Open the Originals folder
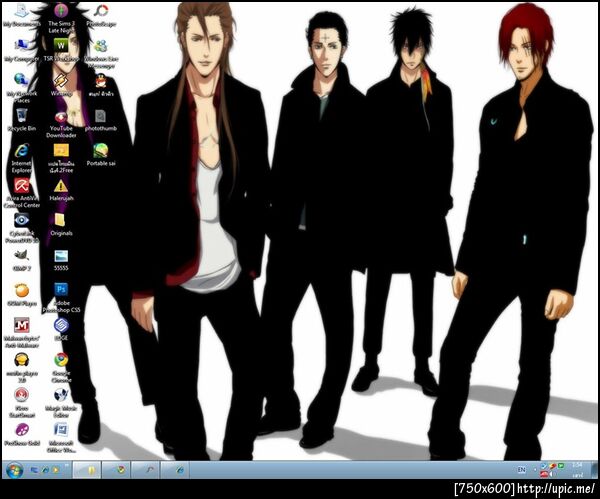Image resolution: width=600 pixels, height=499 pixels. (x=61, y=224)
